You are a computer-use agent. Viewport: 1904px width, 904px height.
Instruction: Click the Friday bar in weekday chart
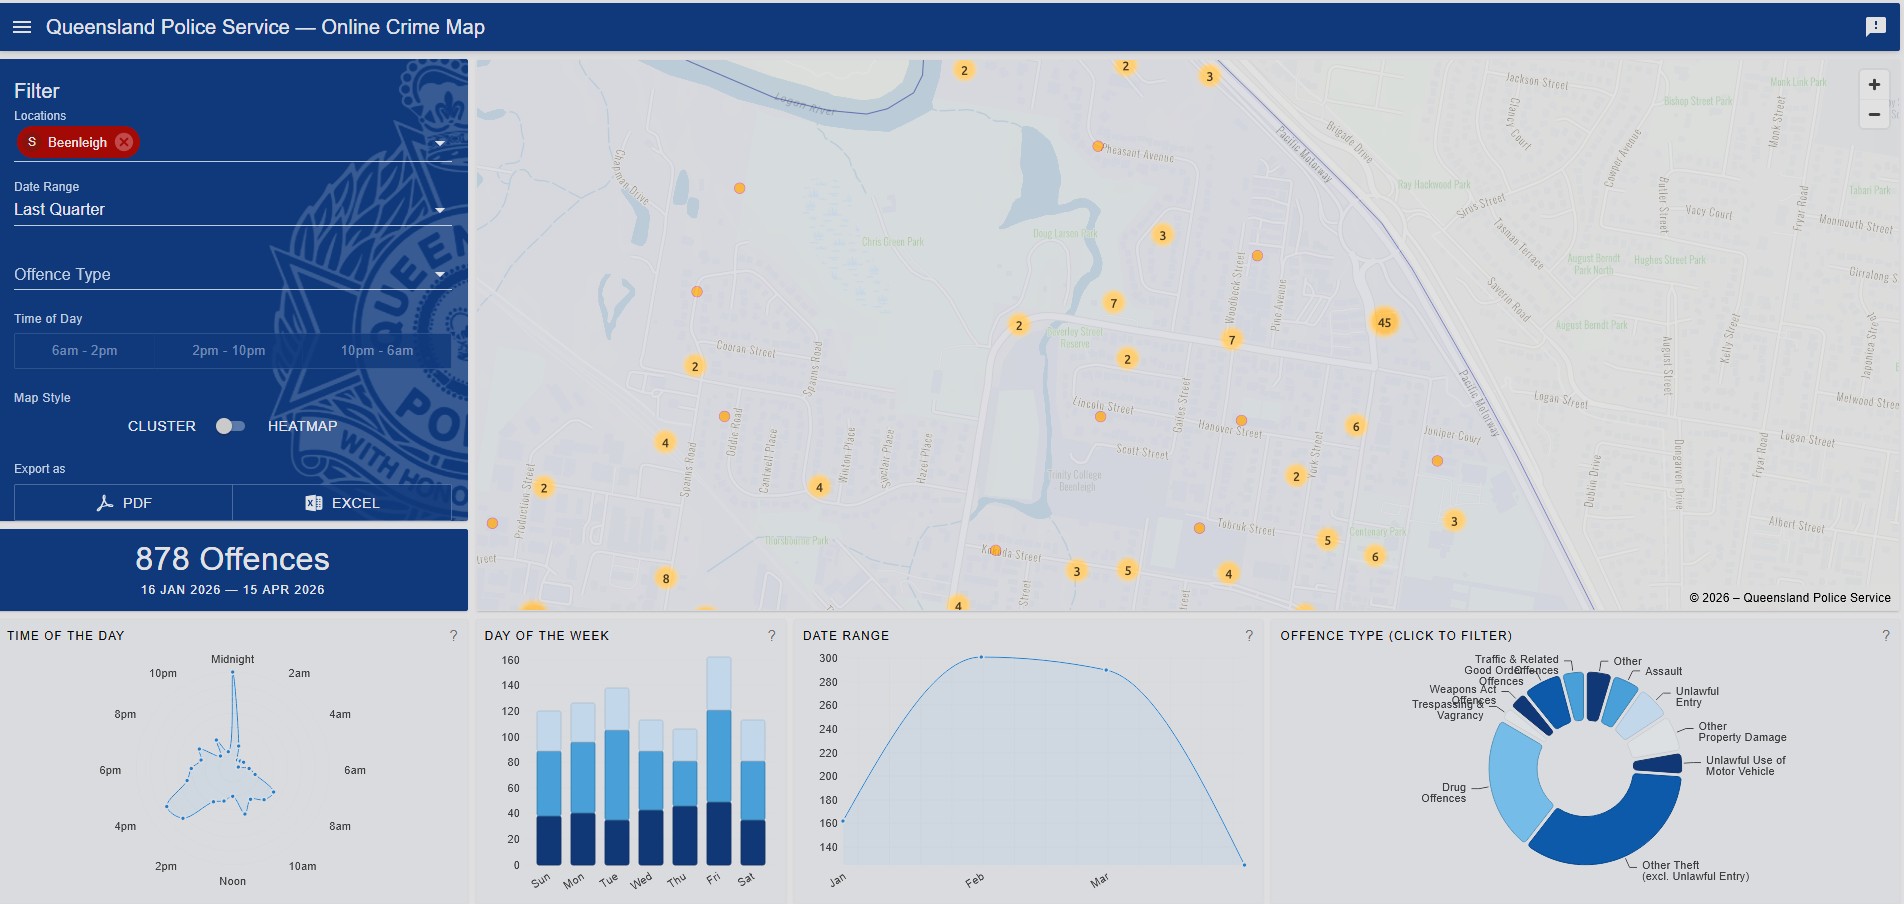point(719,761)
